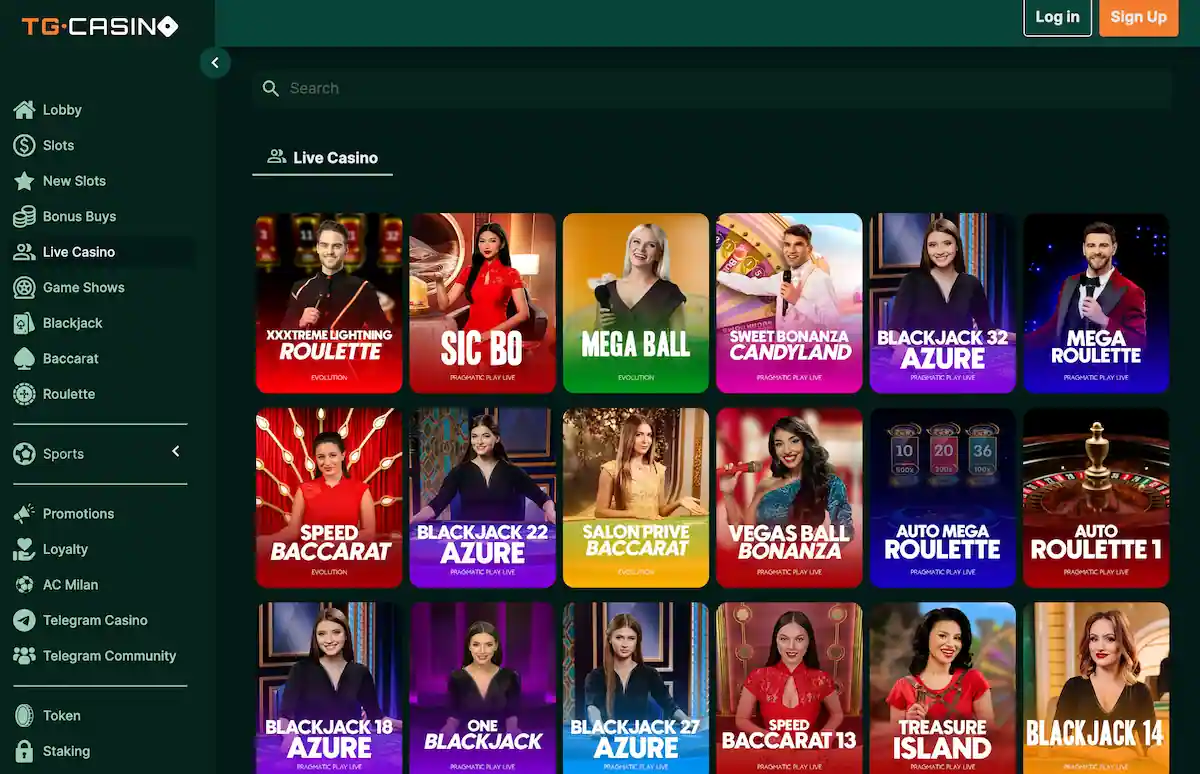Open Sweet Bonanza Candyland game
The height and width of the screenshot is (774, 1200).
coord(789,303)
